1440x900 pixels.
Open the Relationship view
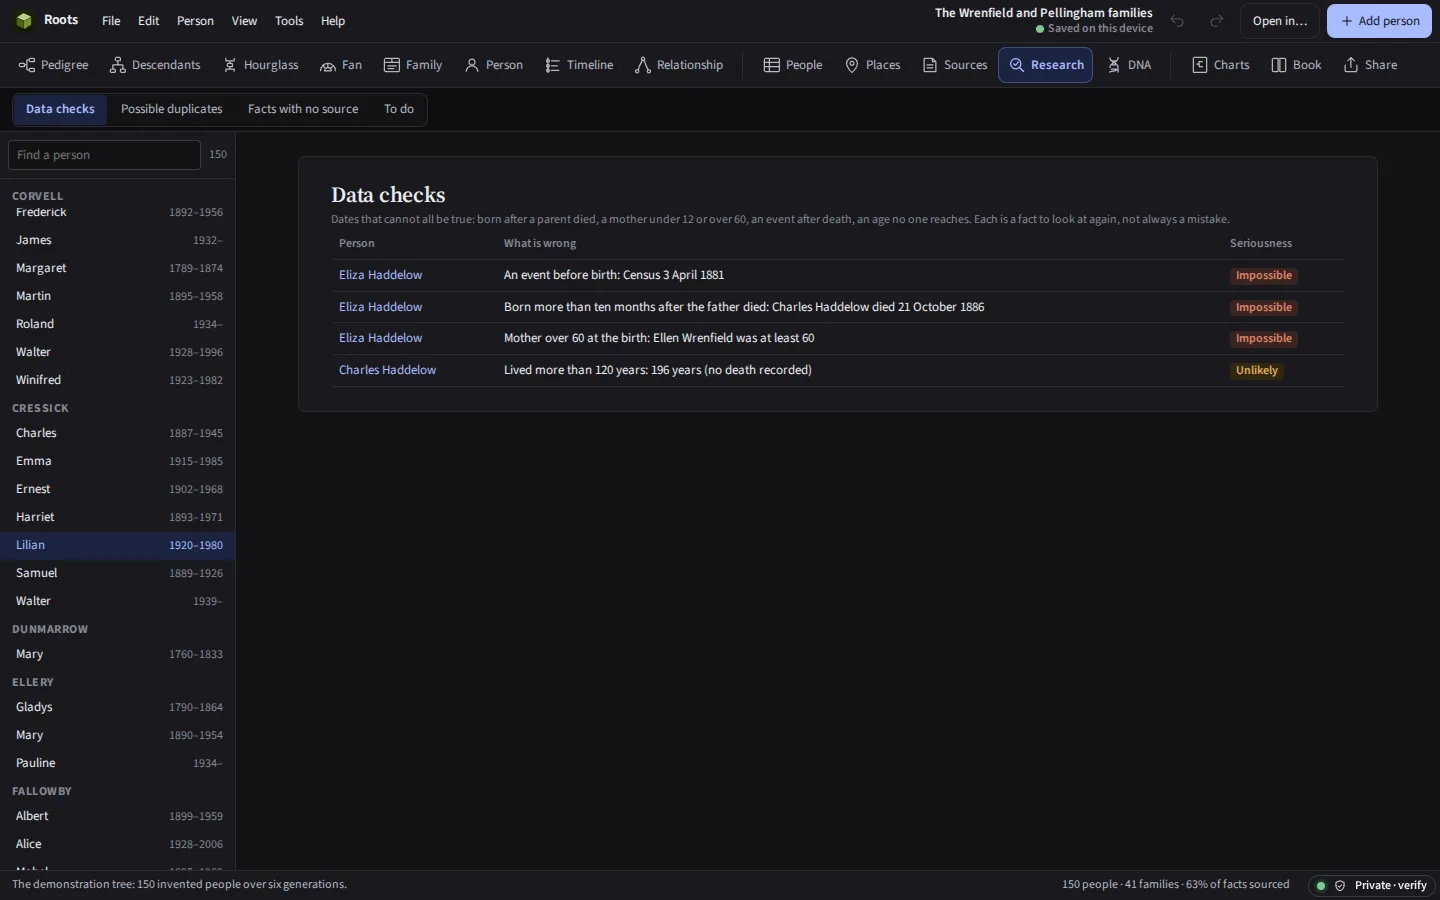679,65
